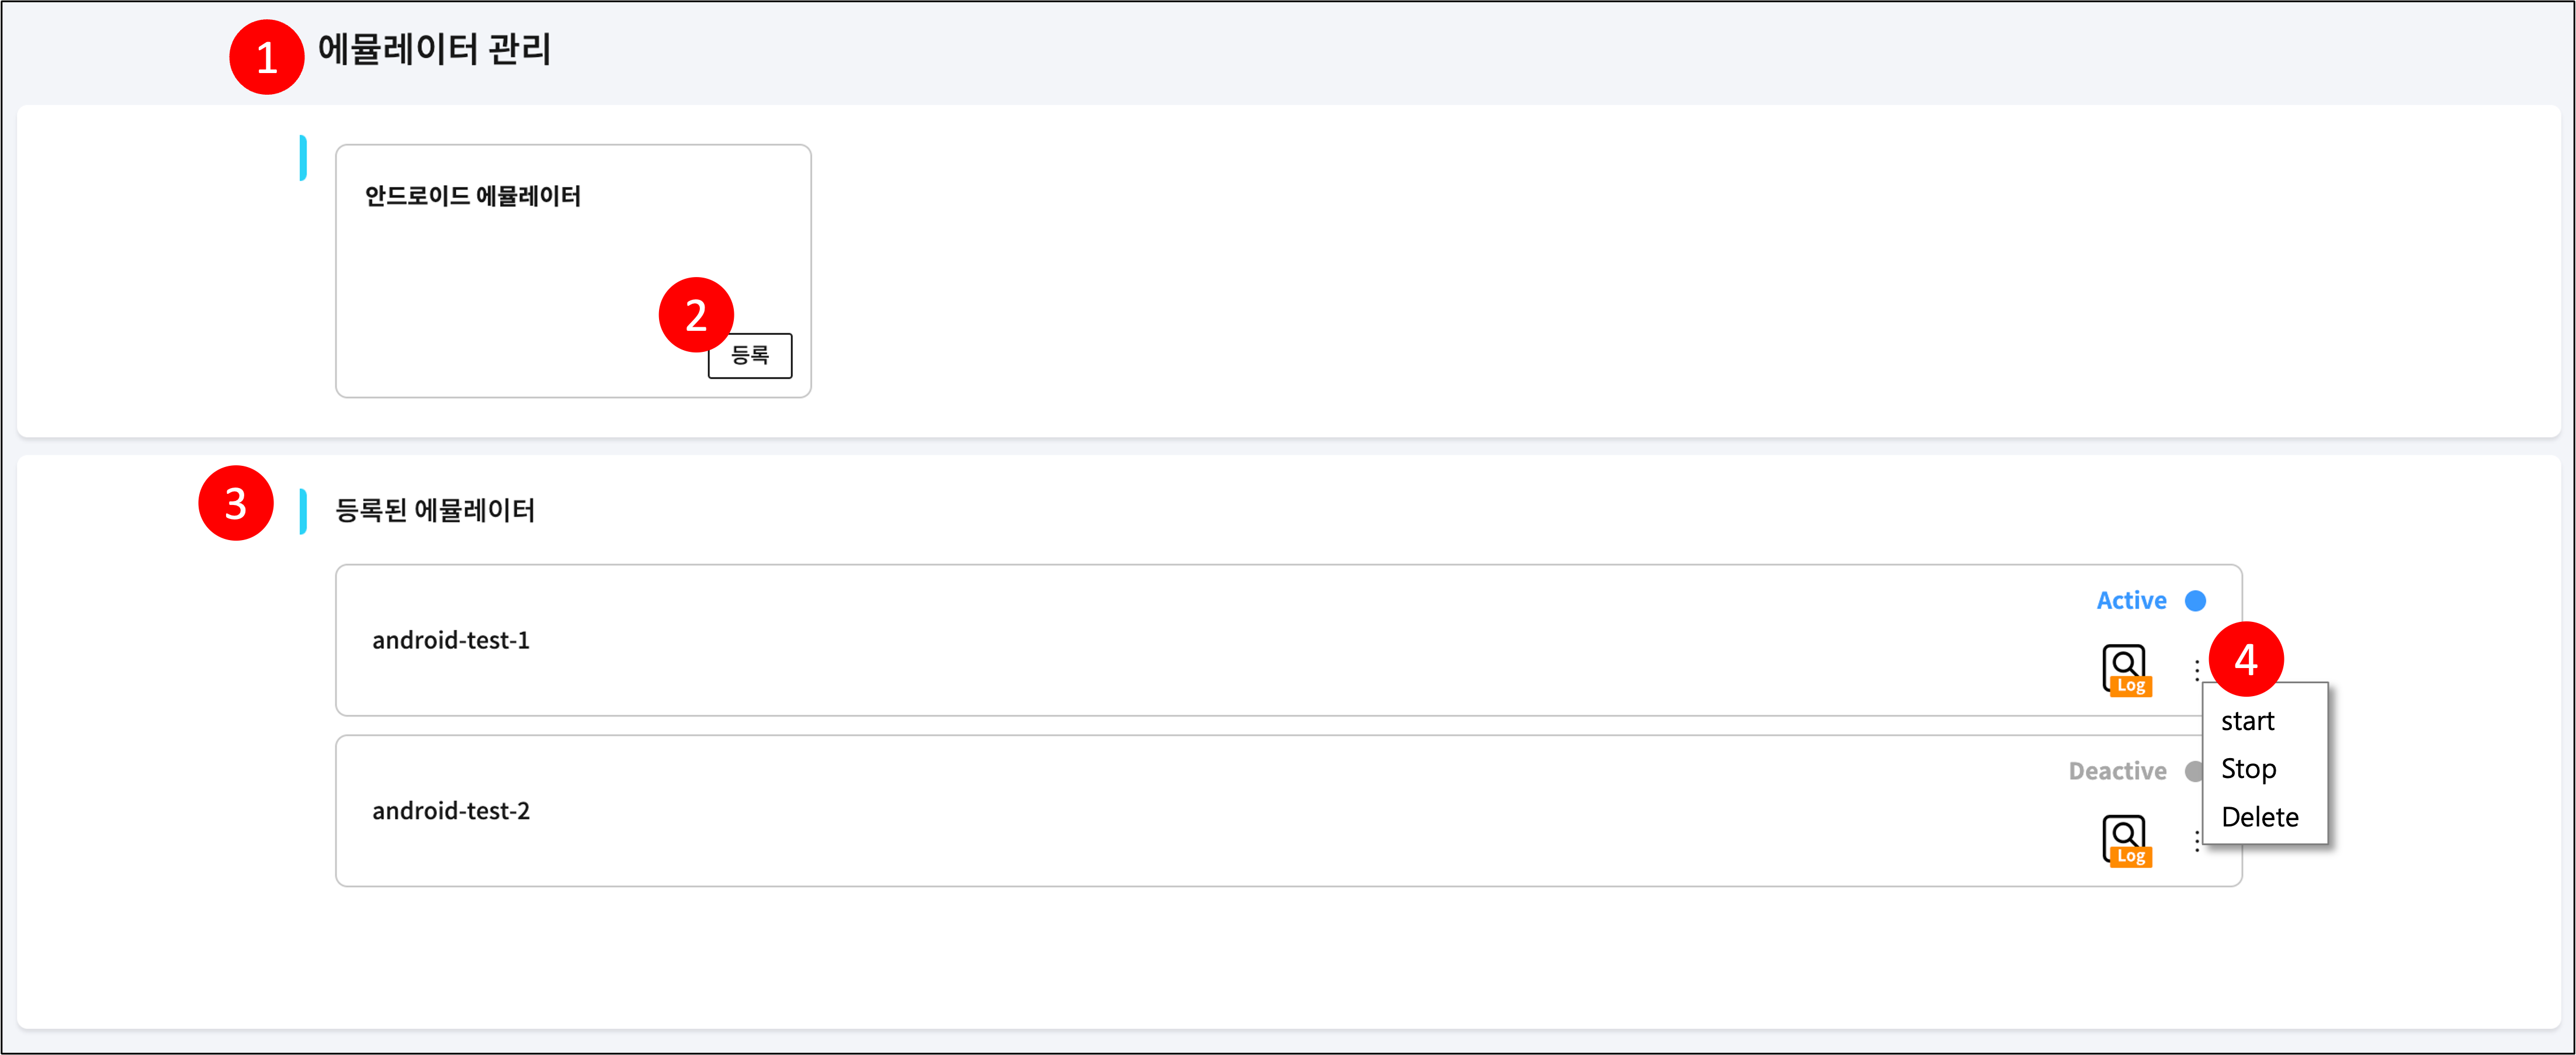Click the 안드로이드 에뮬레이터 card title
This screenshot has width=2576, height=1055.
pos(473,196)
